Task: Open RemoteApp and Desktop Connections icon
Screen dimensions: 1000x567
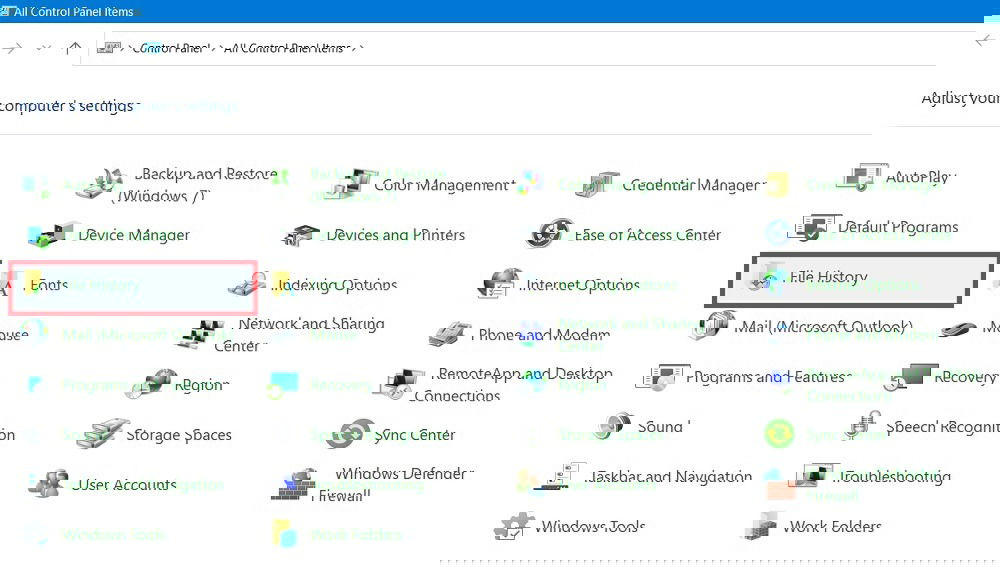Action: point(400,385)
